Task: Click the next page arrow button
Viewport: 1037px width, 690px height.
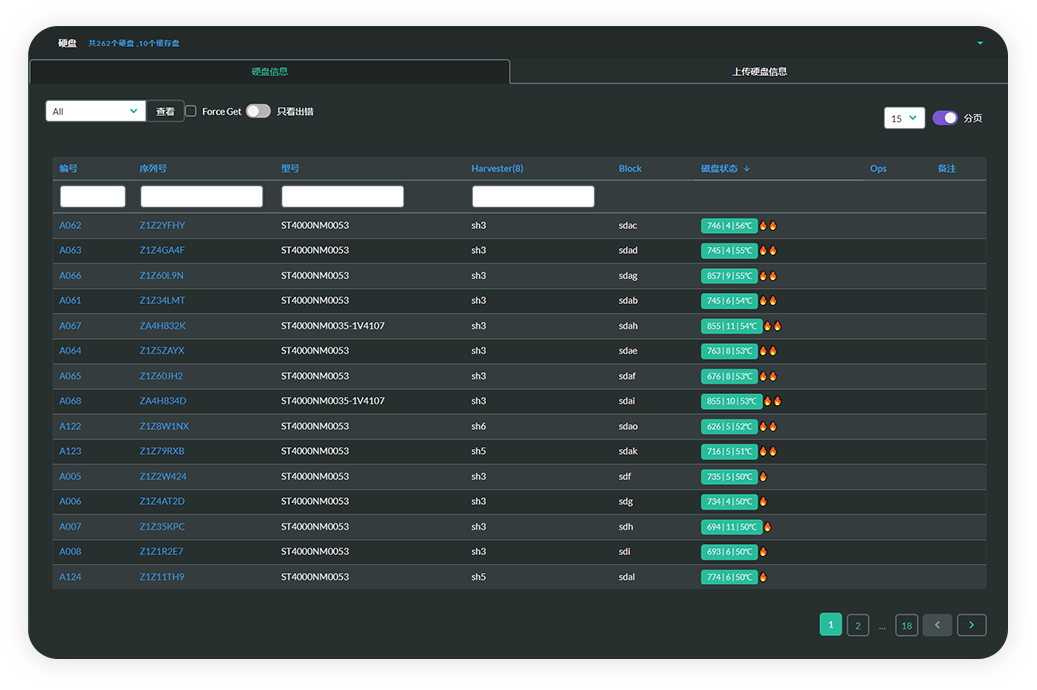Action: tap(972, 625)
